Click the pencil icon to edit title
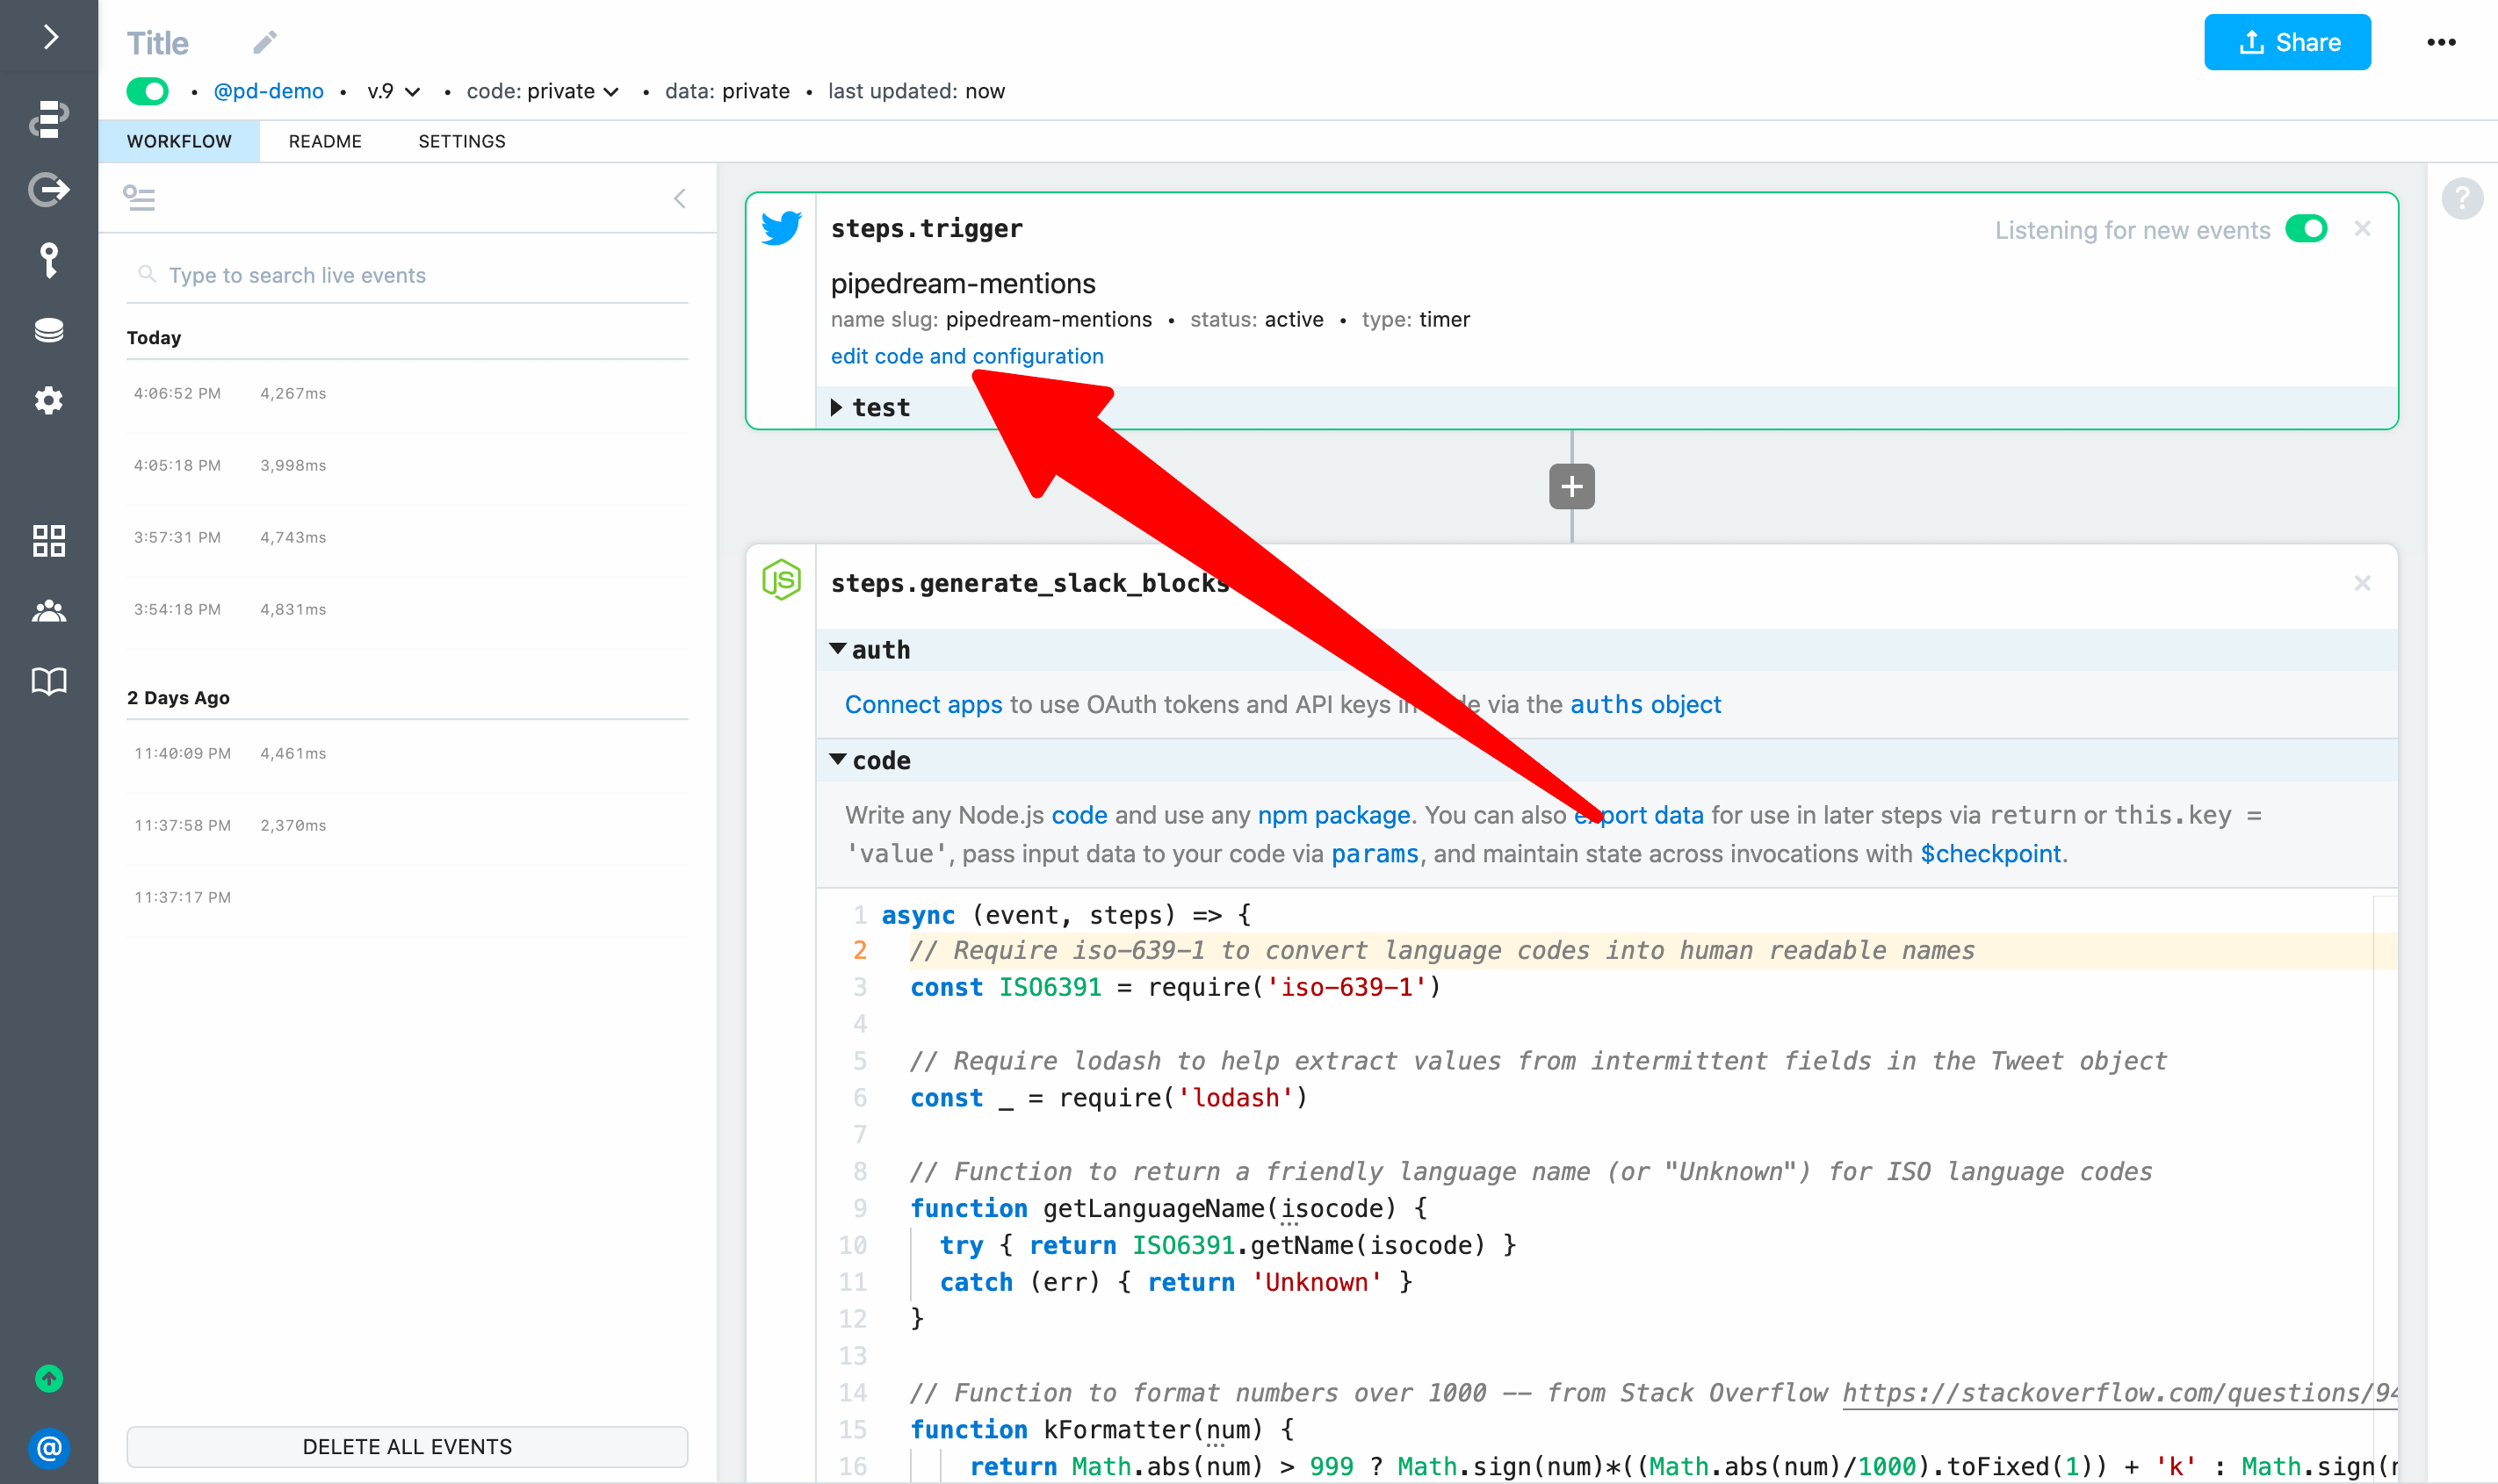Image resolution: width=2498 pixels, height=1484 pixels. (264, 42)
